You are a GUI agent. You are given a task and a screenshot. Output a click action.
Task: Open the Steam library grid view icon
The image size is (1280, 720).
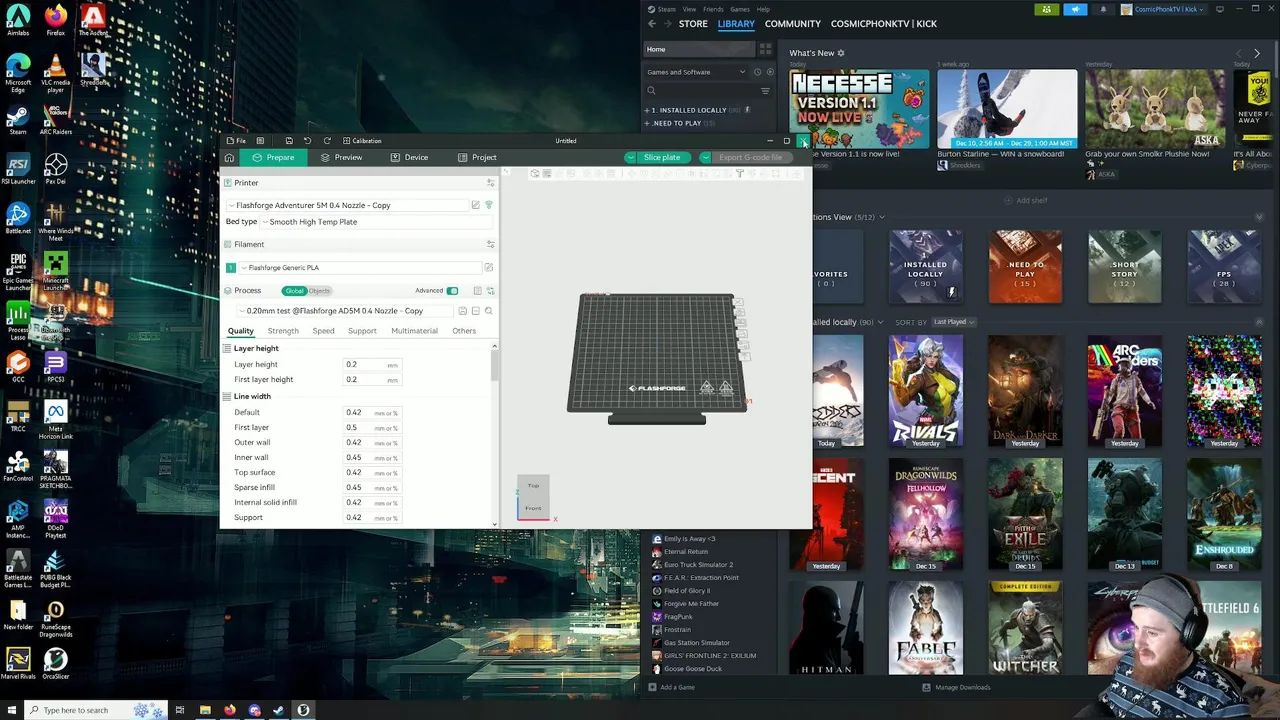pos(765,49)
